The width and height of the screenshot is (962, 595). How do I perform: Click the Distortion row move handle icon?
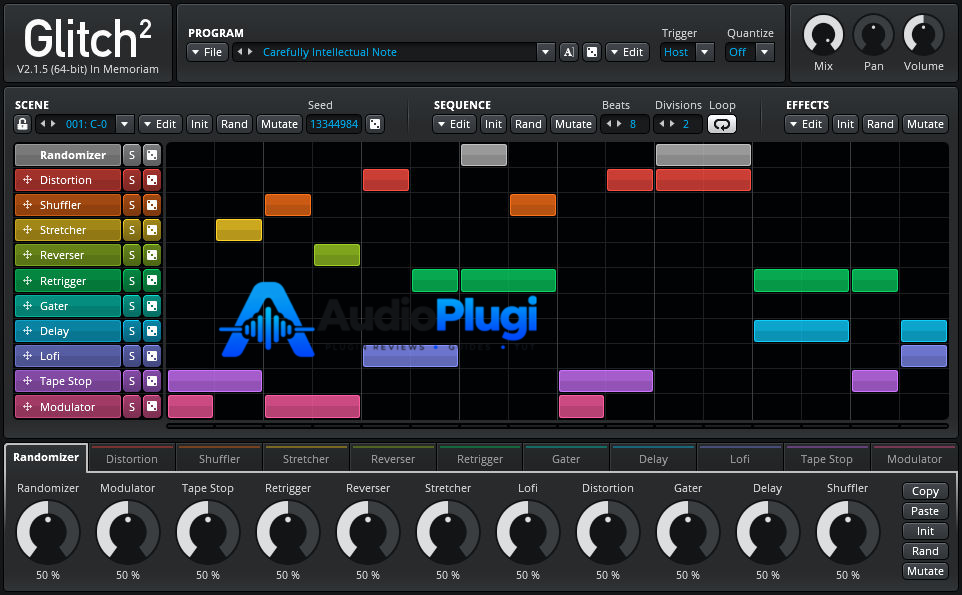28,180
